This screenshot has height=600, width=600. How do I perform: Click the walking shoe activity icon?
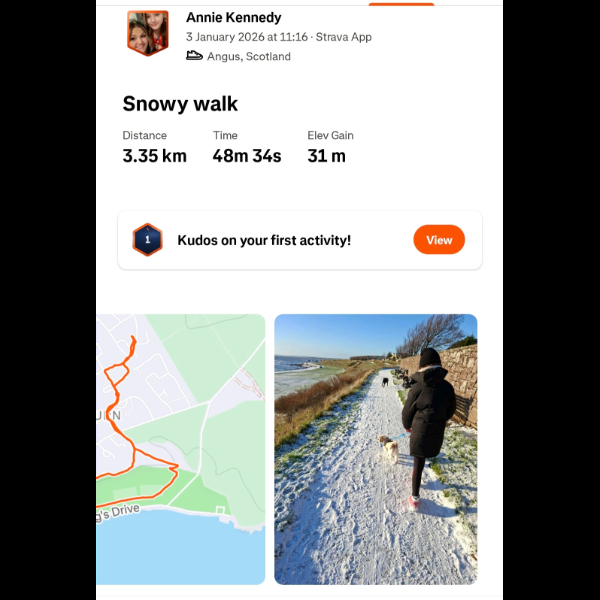point(194,56)
